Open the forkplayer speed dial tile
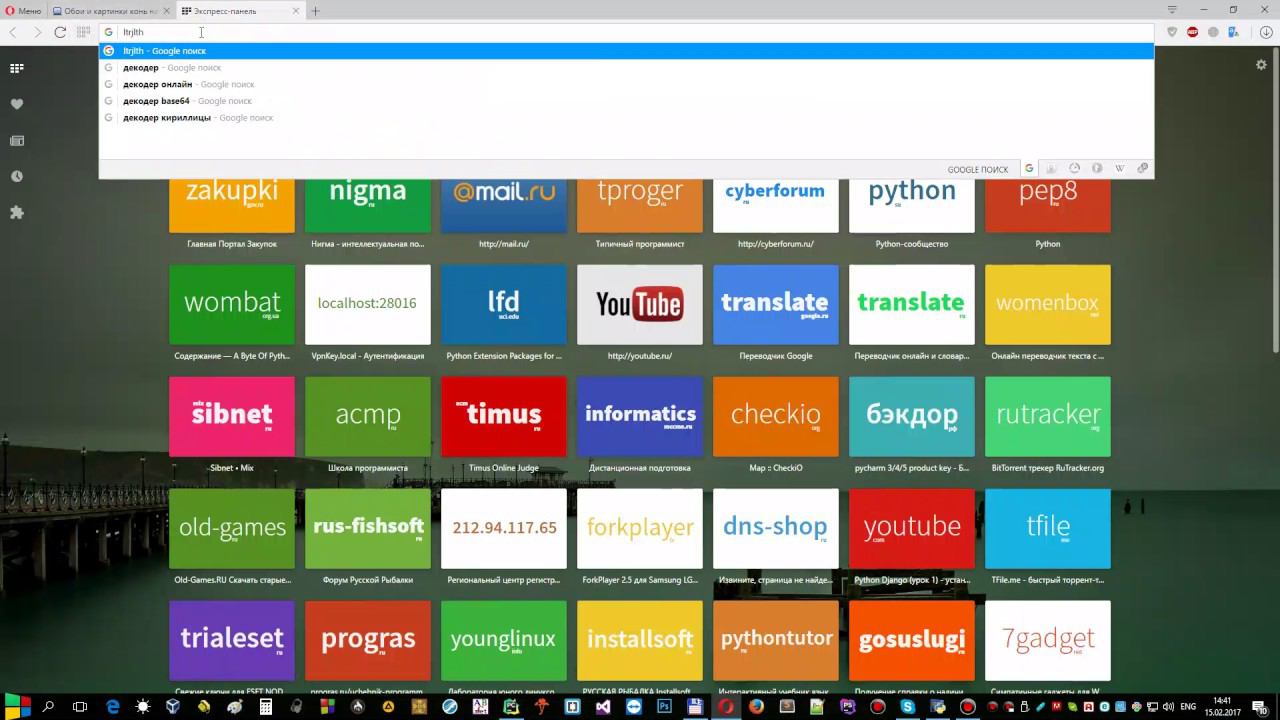 point(640,528)
